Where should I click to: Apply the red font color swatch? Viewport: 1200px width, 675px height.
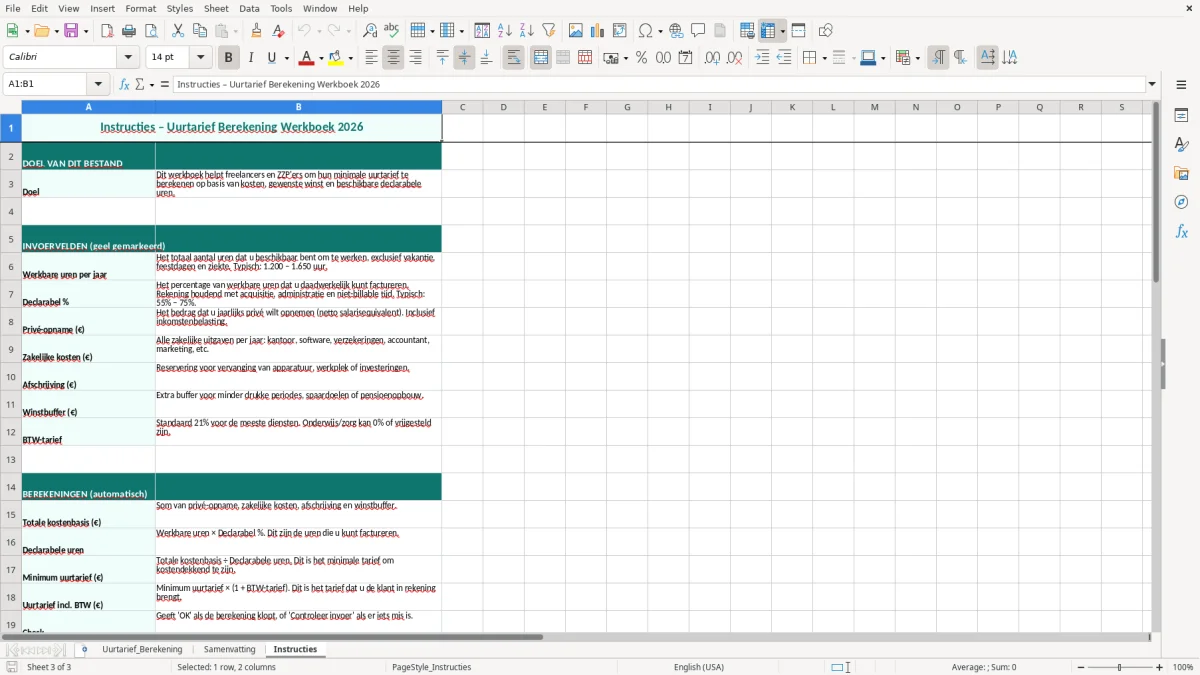pyautogui.click(x=306, y=58)
